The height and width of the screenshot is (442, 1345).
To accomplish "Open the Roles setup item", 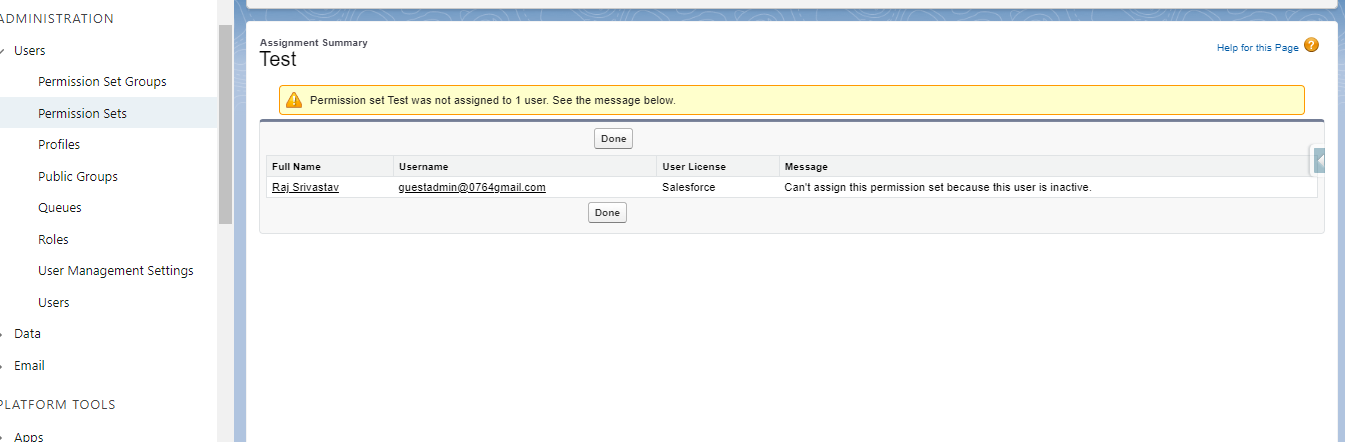I will coord(53,240).
